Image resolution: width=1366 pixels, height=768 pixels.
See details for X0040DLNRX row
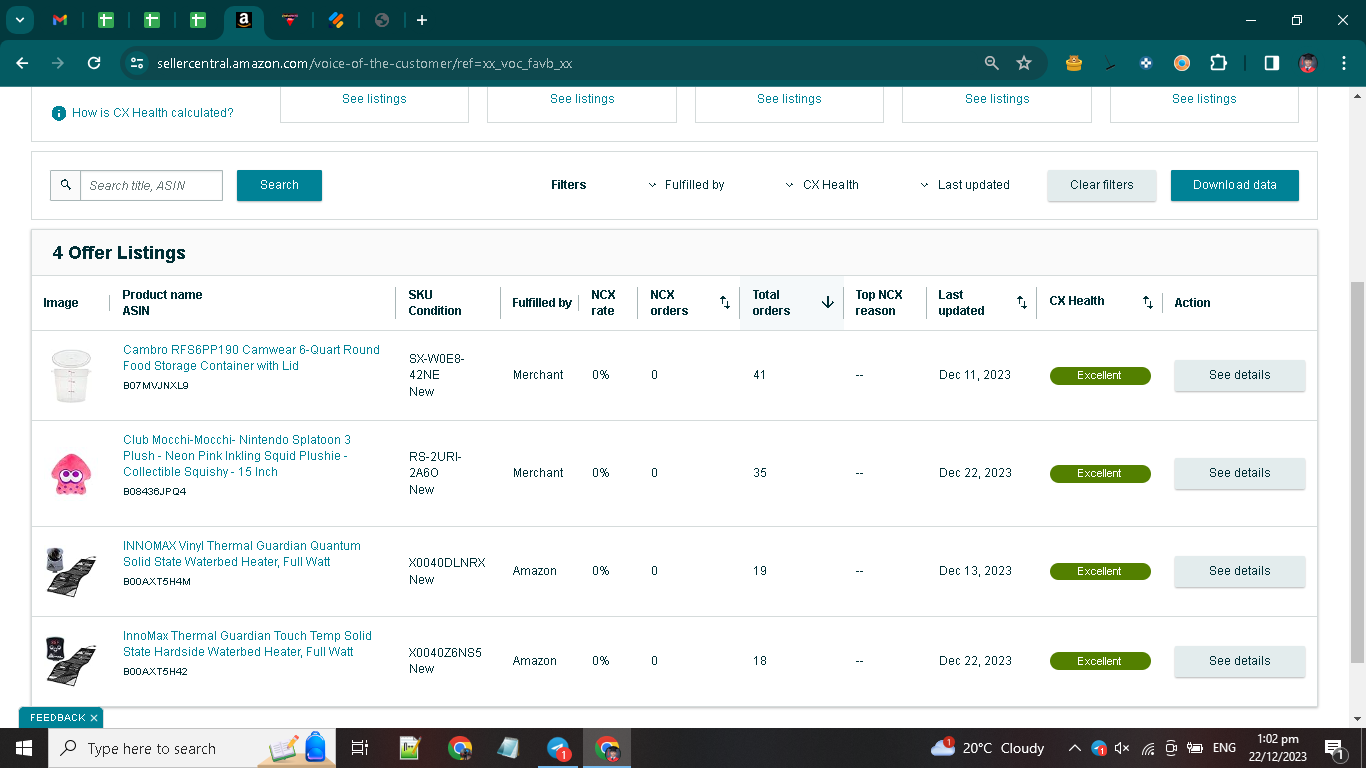(1239, 571)
